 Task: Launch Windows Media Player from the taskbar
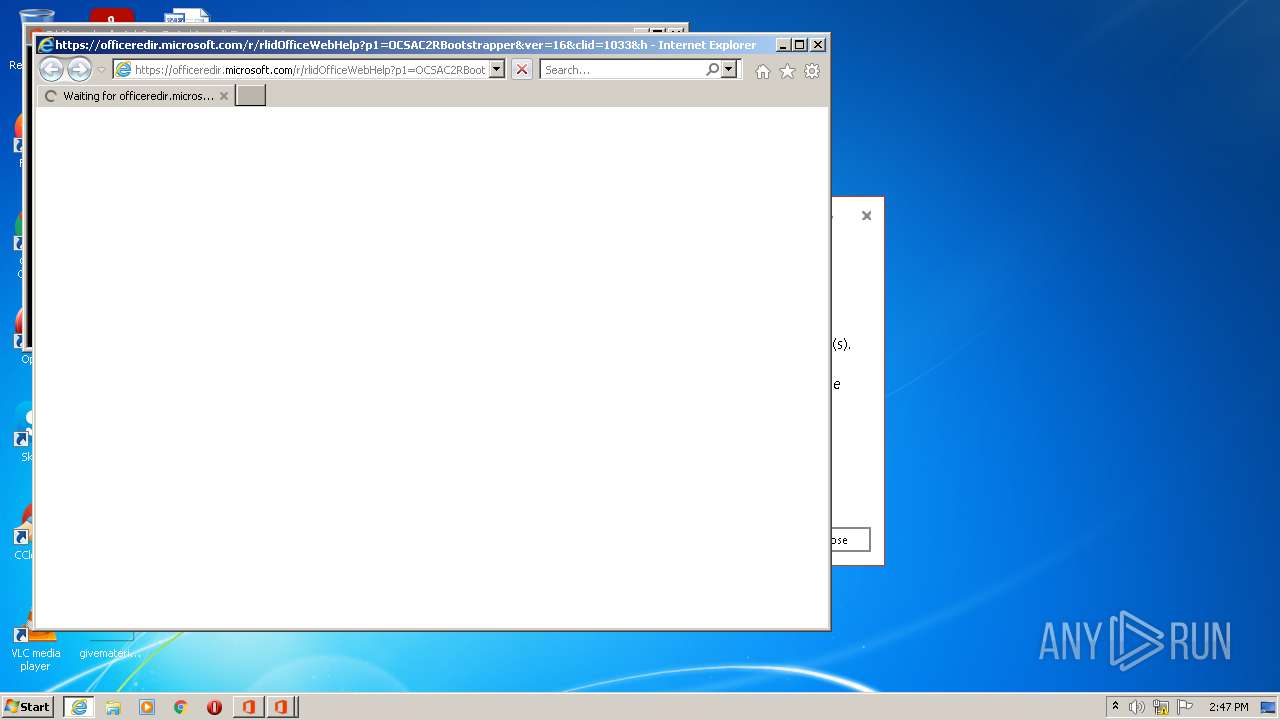click(147, 707)
